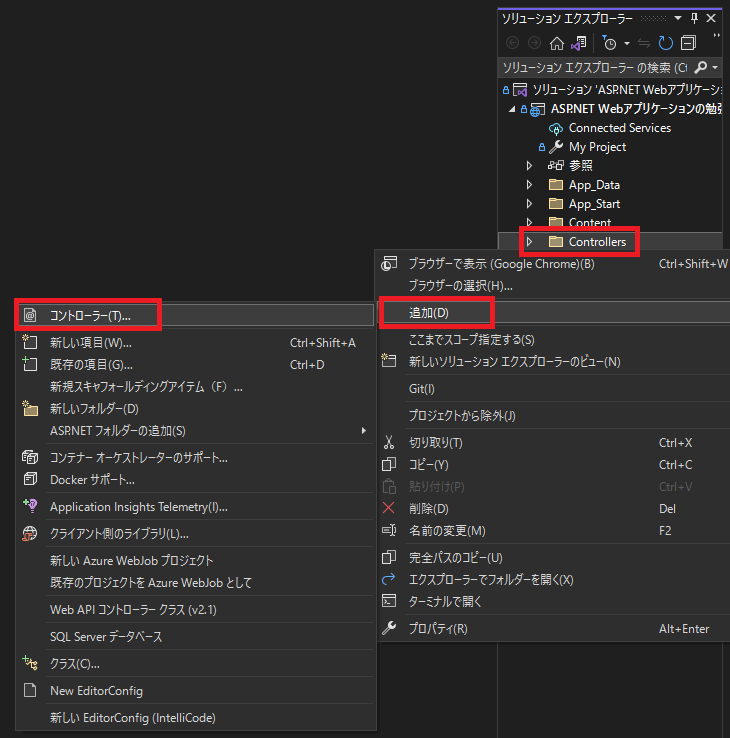The width and height of the screenshot is (730, 738).
Task: Select Connected Services node
Action: [619, 128]
